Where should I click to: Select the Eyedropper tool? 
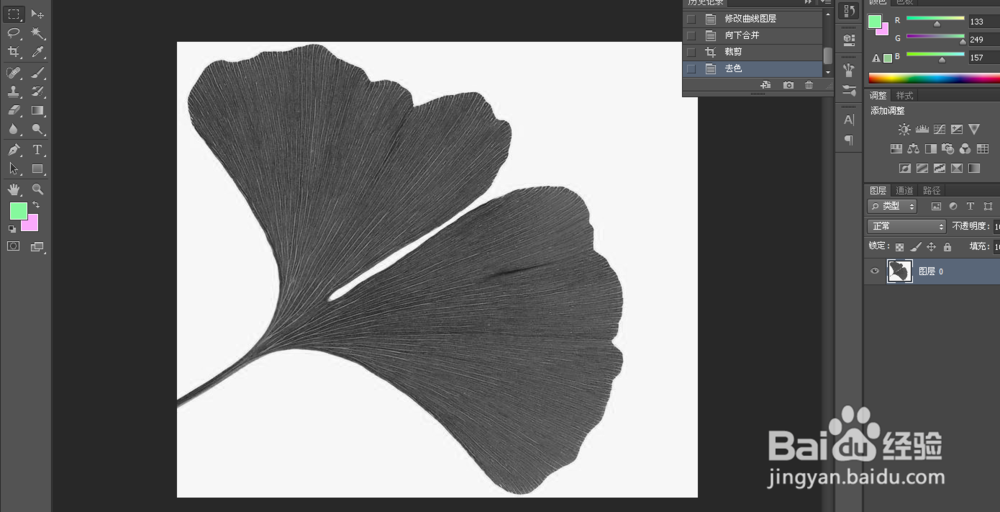point(38,52)
